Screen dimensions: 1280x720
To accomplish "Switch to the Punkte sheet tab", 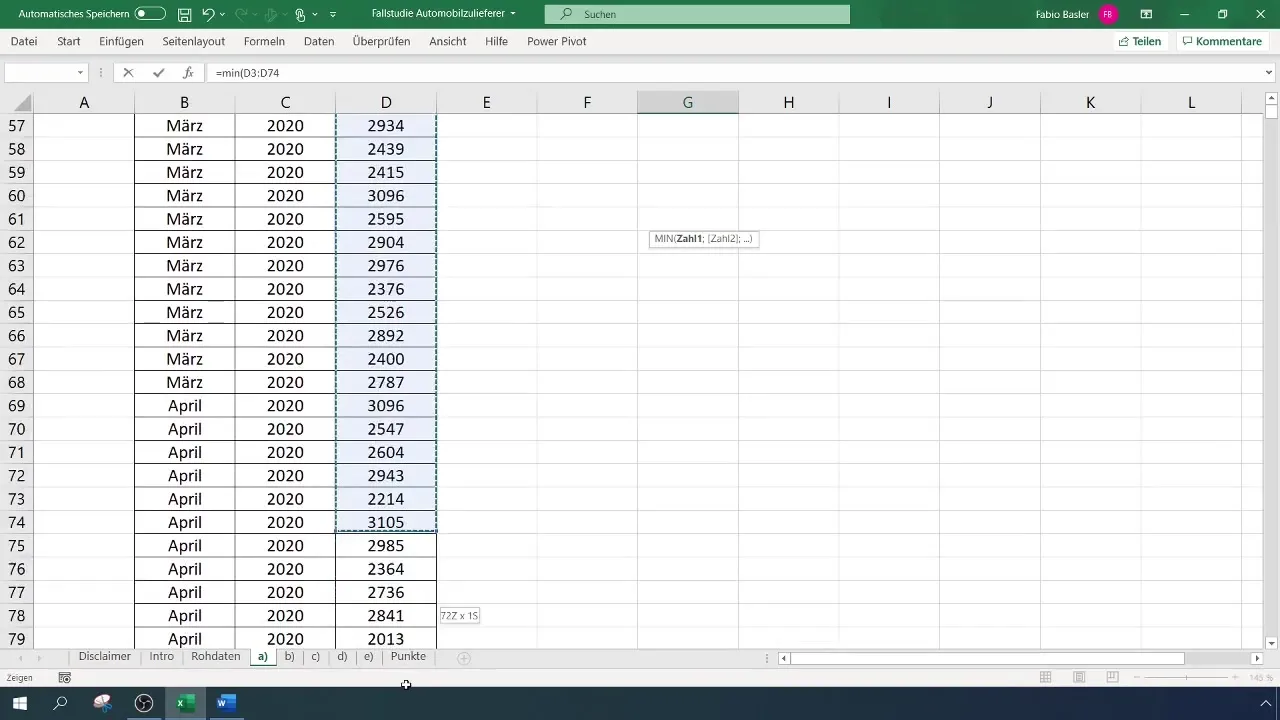I will click(408, 656).
